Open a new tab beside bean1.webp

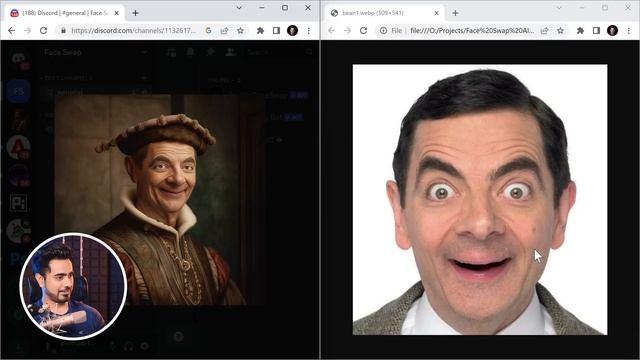point(455,13)
